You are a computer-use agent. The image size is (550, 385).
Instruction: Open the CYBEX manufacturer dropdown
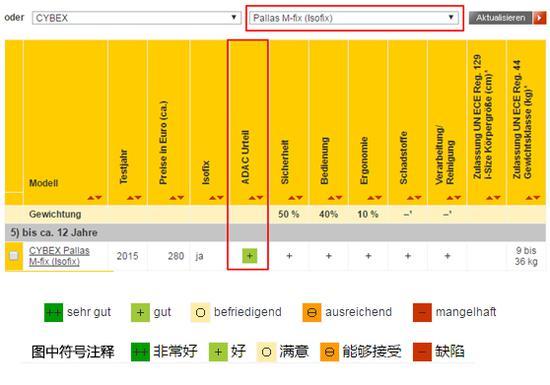(136, 18)
